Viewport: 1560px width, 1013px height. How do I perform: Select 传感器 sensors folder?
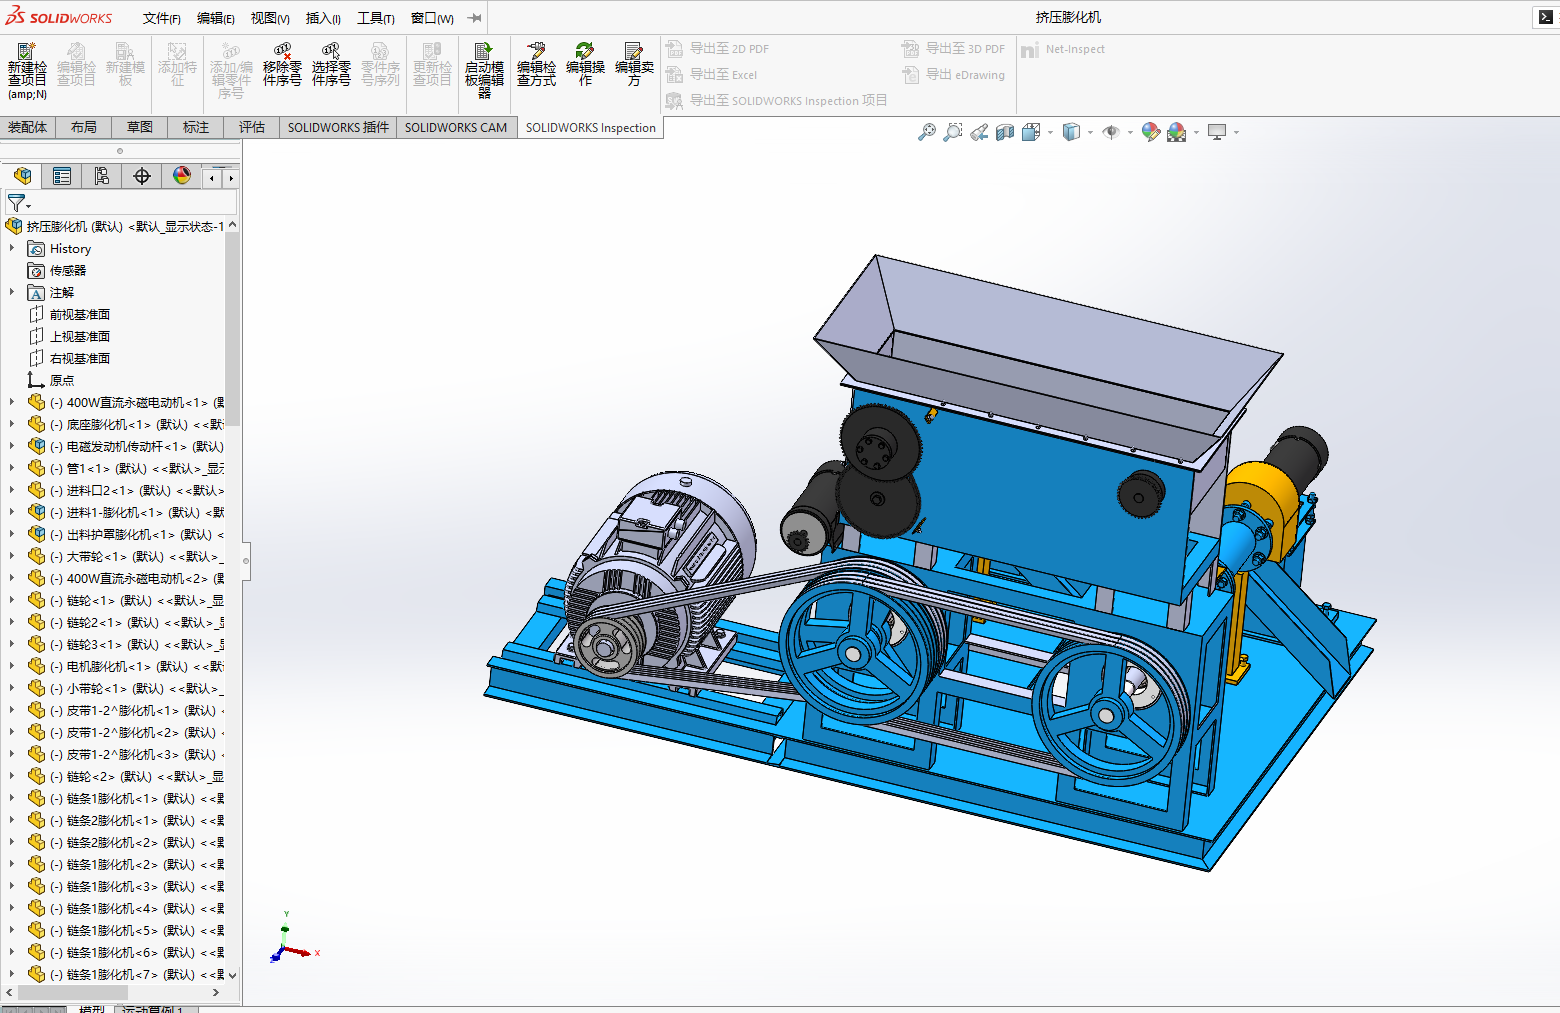(x=68, y=270)
